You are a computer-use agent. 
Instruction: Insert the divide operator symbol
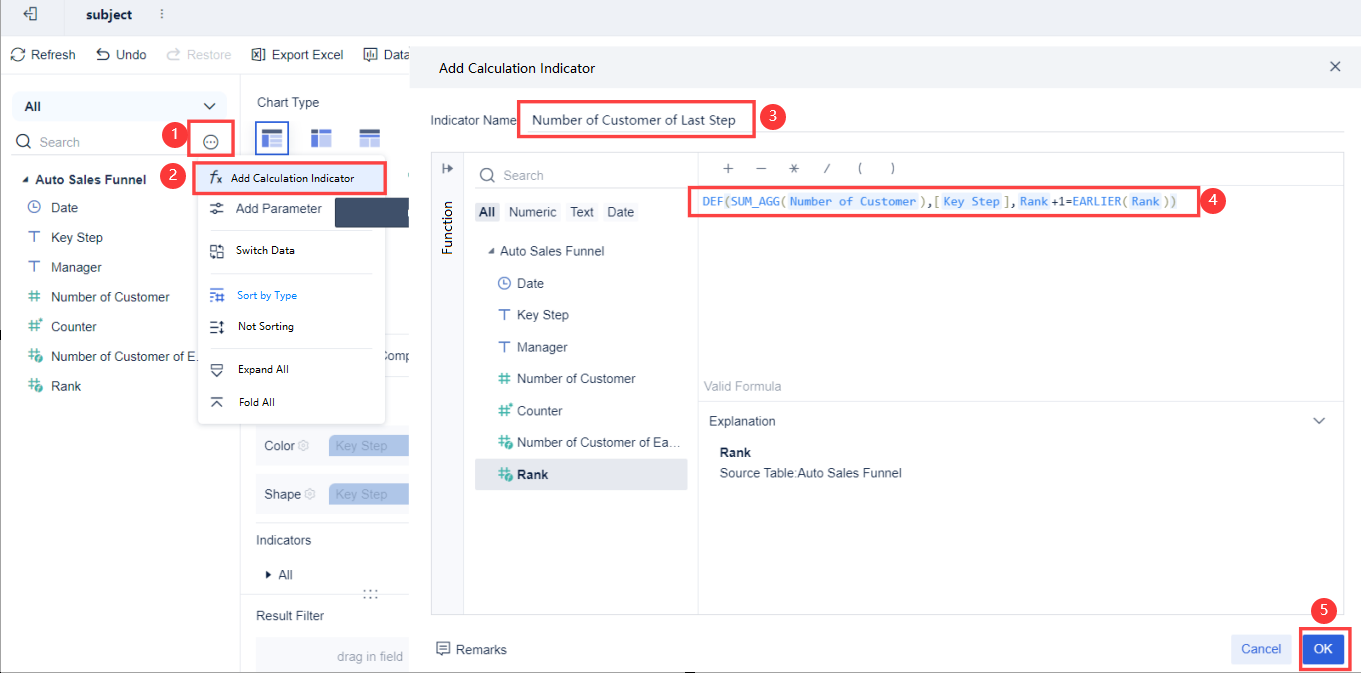coord(826,169)
